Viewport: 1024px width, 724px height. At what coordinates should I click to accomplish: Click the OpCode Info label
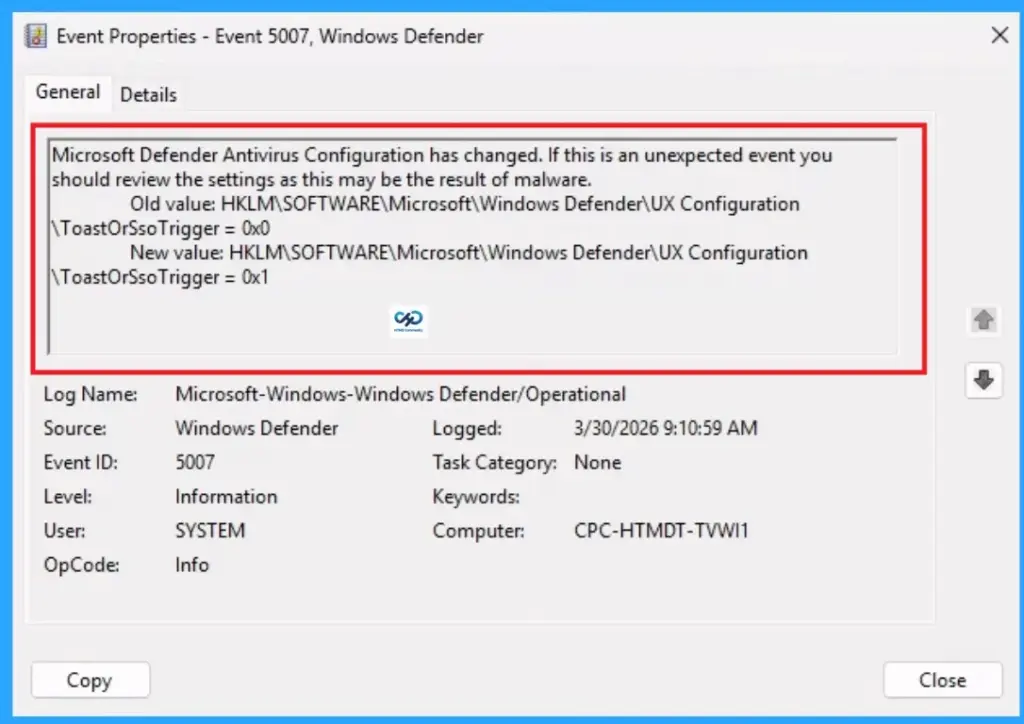(x=190, y=565)
